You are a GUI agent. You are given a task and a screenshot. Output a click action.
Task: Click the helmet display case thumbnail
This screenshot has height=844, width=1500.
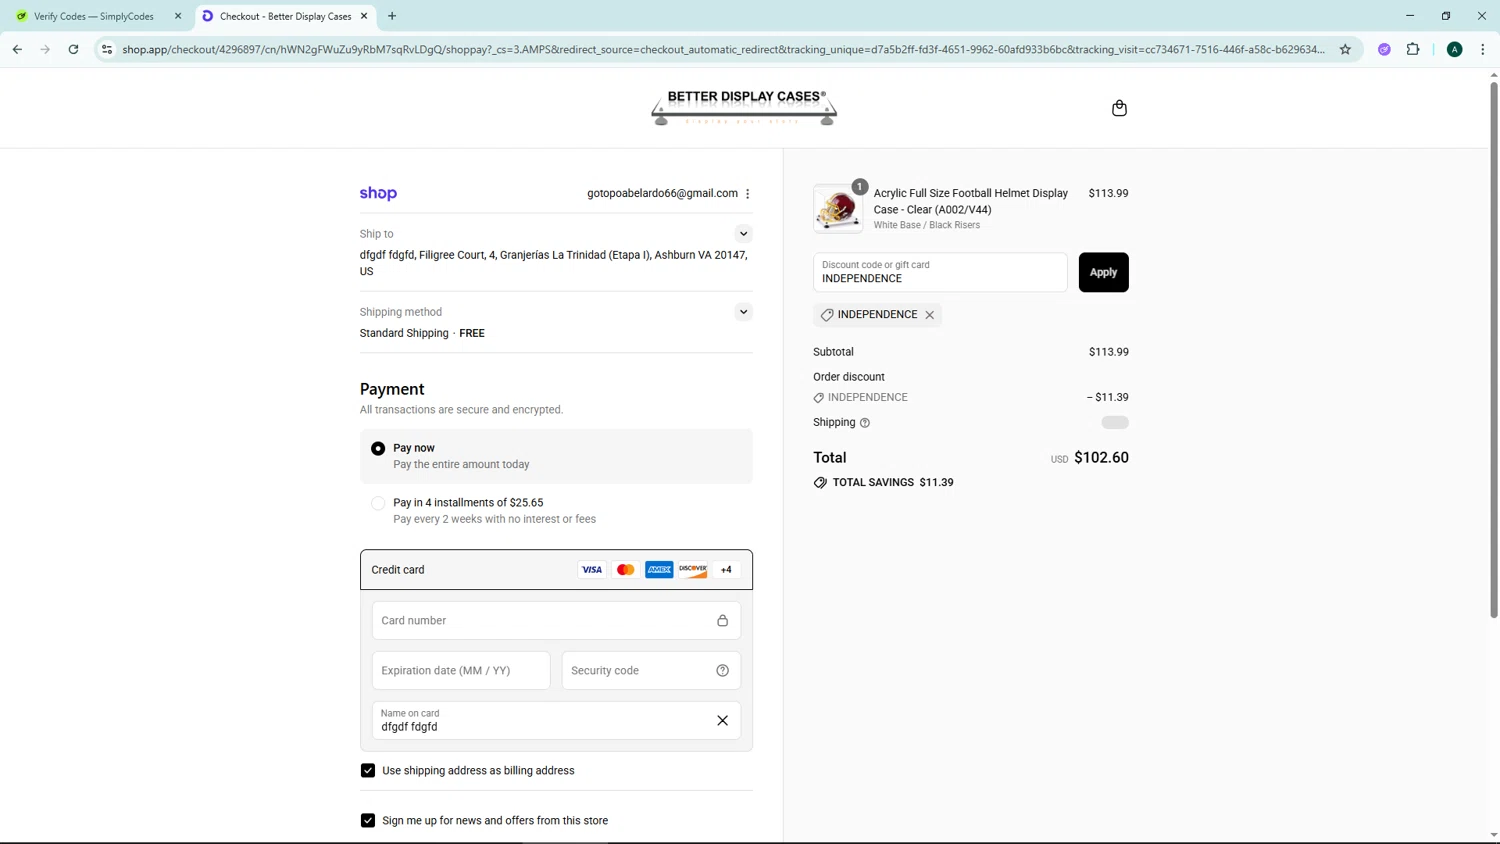[838, 209]
